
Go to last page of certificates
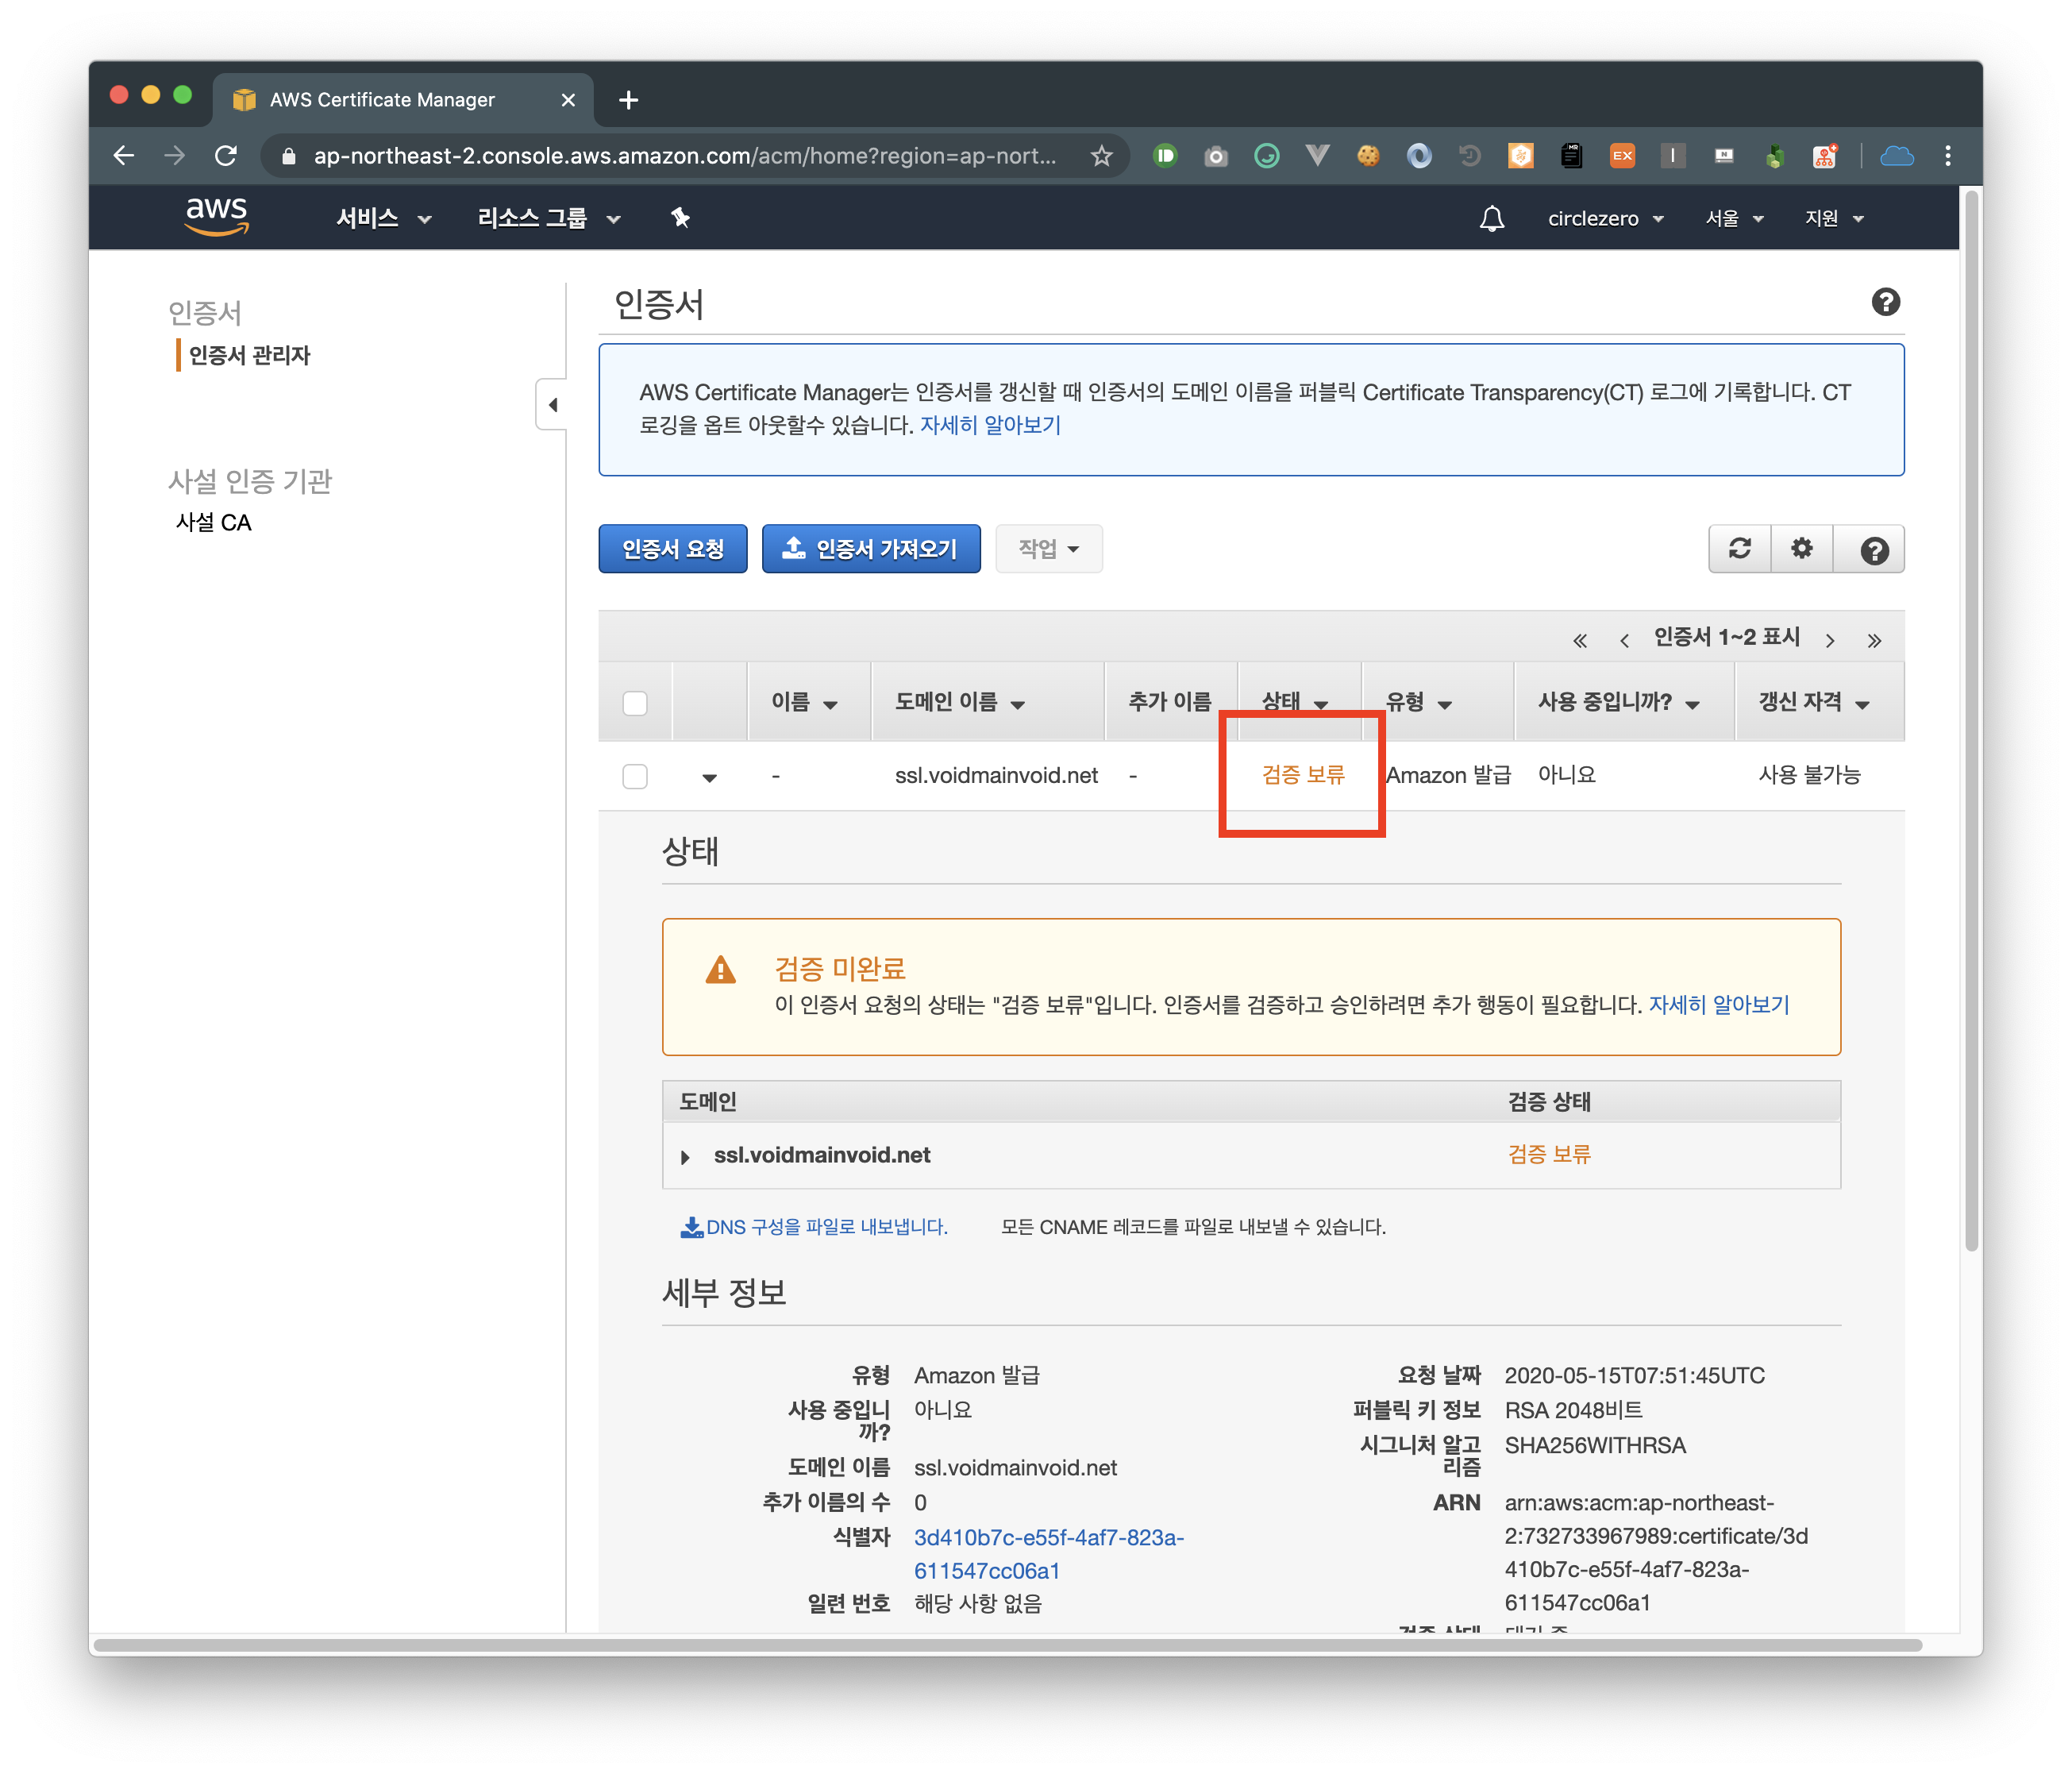[1874, 640]
